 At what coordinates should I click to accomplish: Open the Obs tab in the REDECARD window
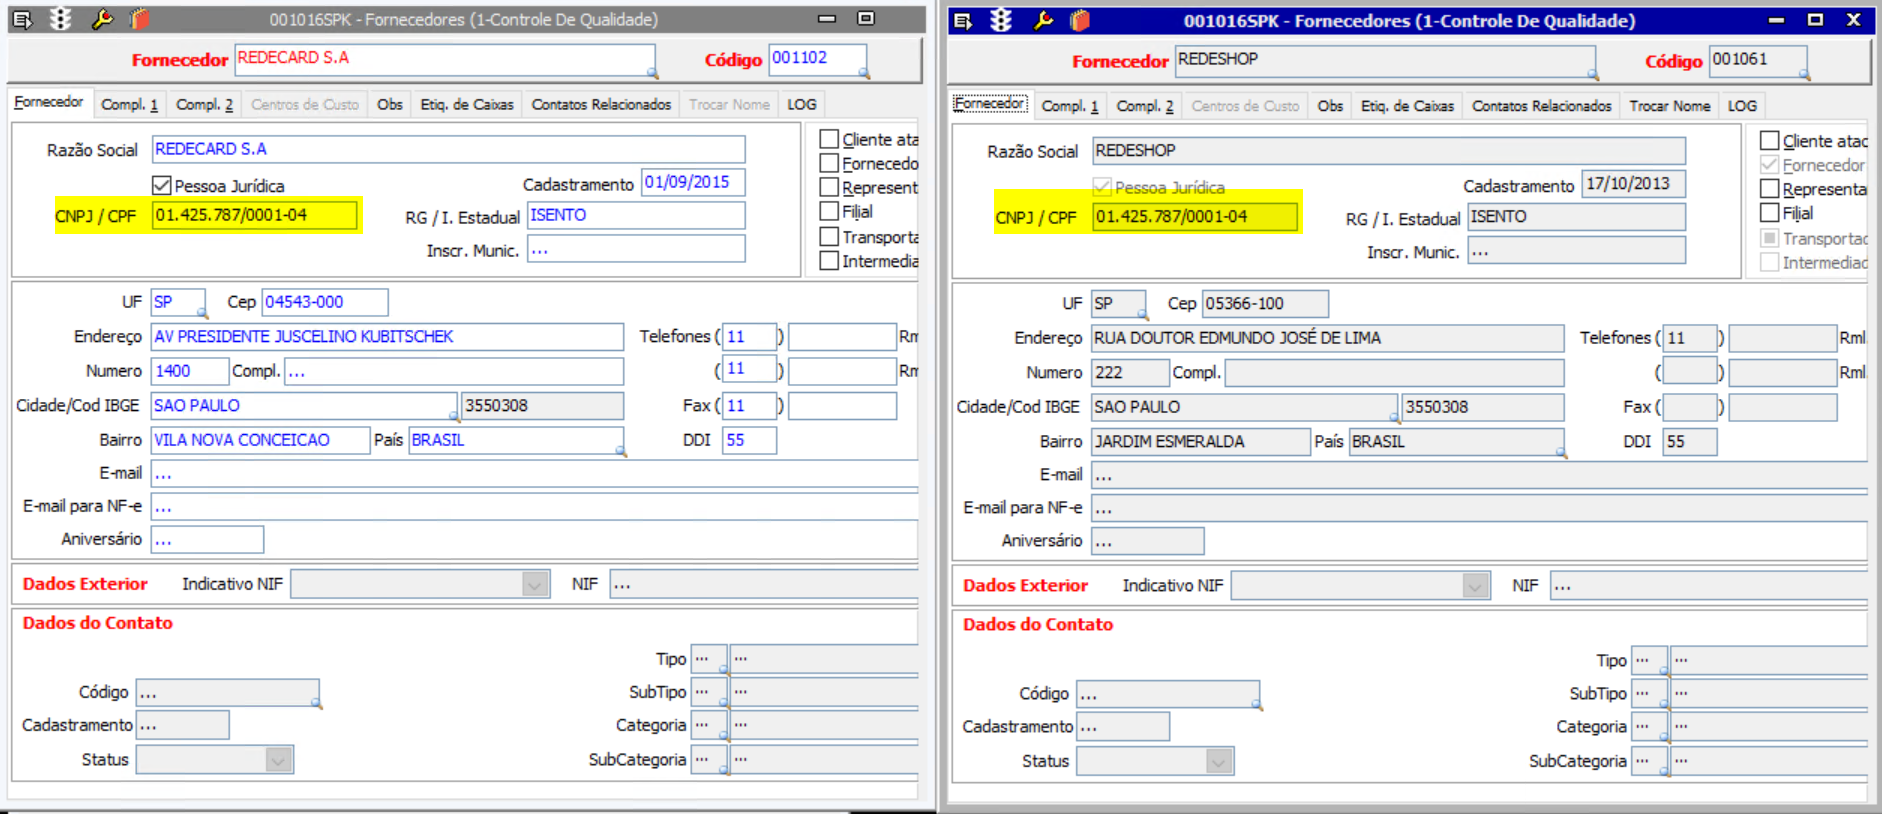pyautogui.click(x=390, y=104)
